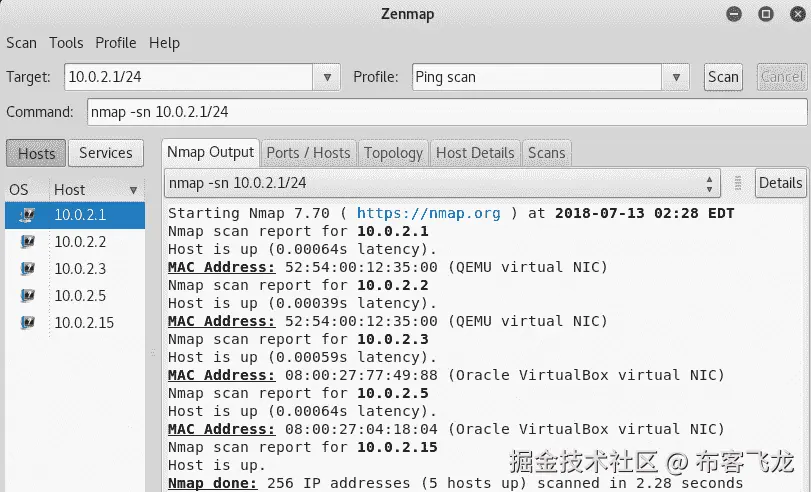Switch to the Ports / Hosts tab

click(x=308, y=153)
